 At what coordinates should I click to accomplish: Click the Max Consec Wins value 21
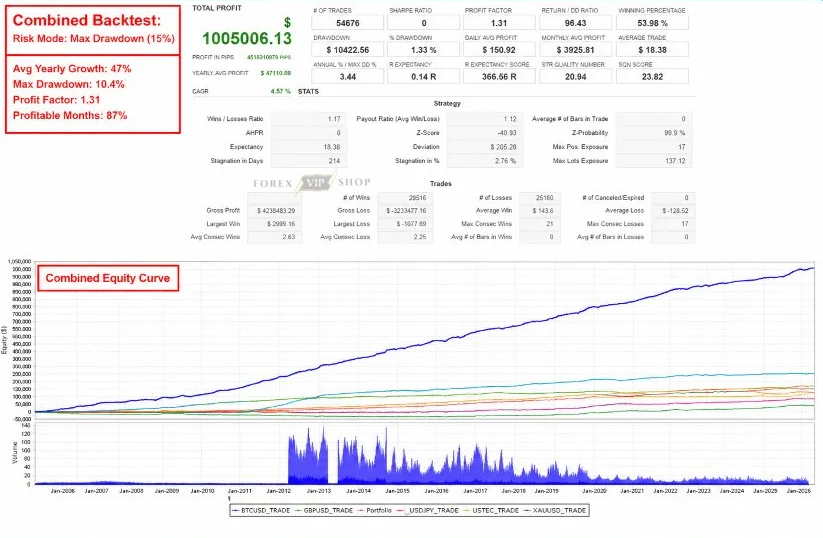click(x=540, y=224)
